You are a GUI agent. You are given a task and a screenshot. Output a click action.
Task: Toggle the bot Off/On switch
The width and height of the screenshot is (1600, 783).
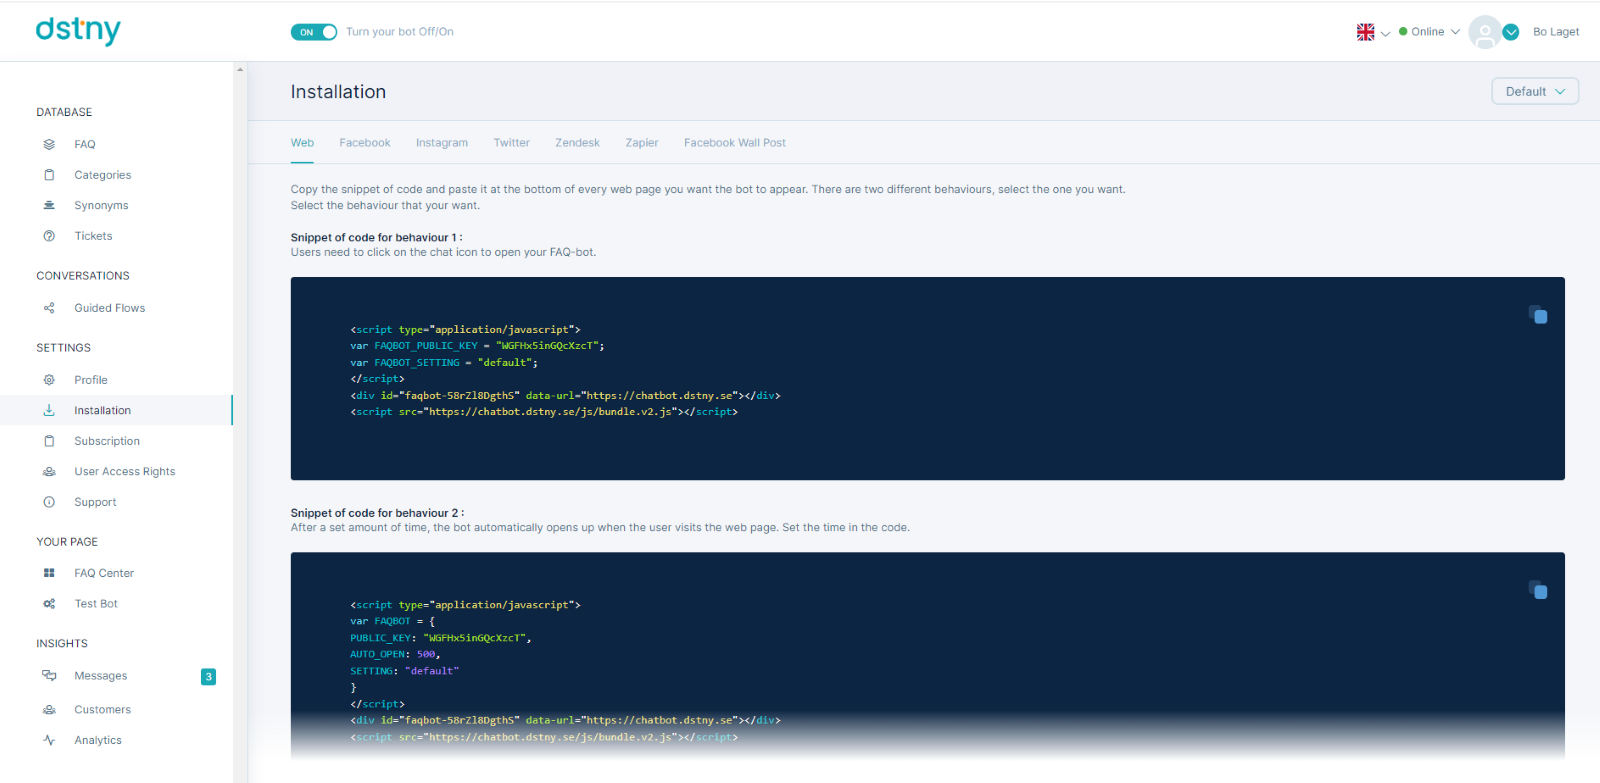pos(314,32)
